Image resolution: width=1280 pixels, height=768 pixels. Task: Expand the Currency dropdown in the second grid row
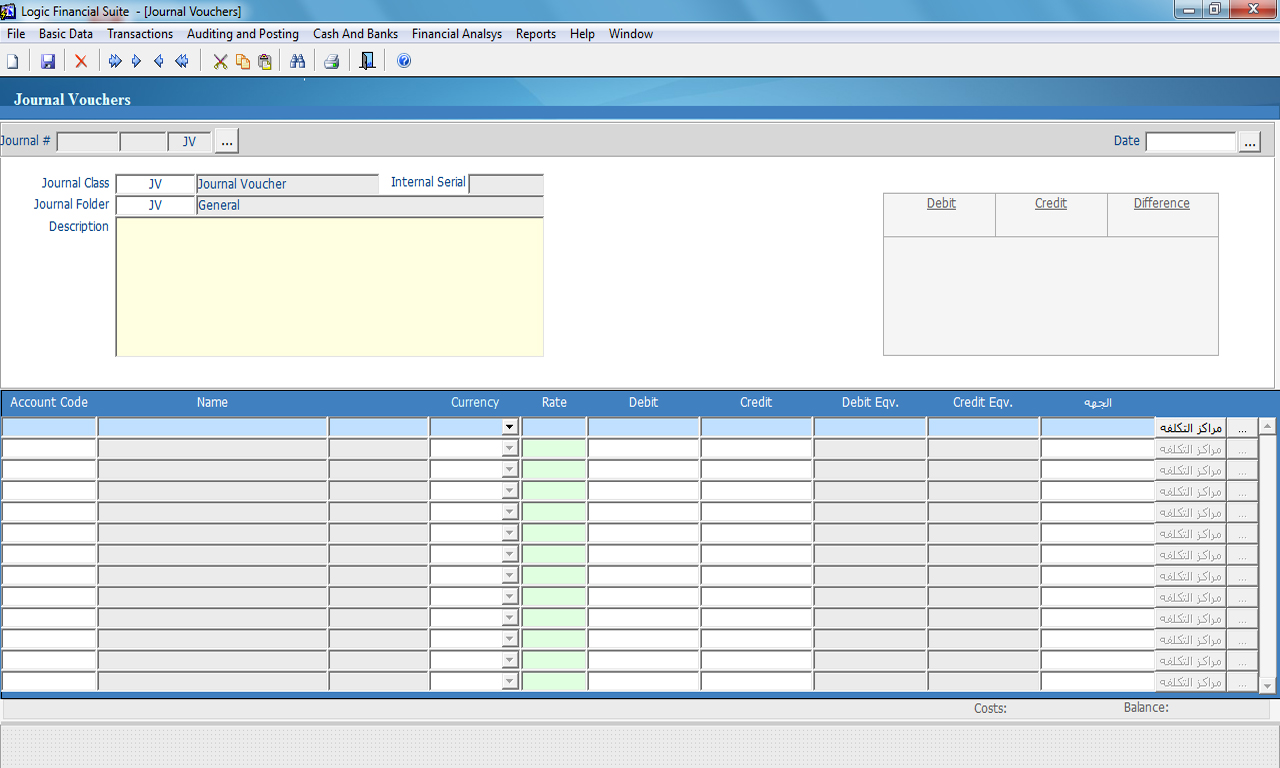point(509,449)
